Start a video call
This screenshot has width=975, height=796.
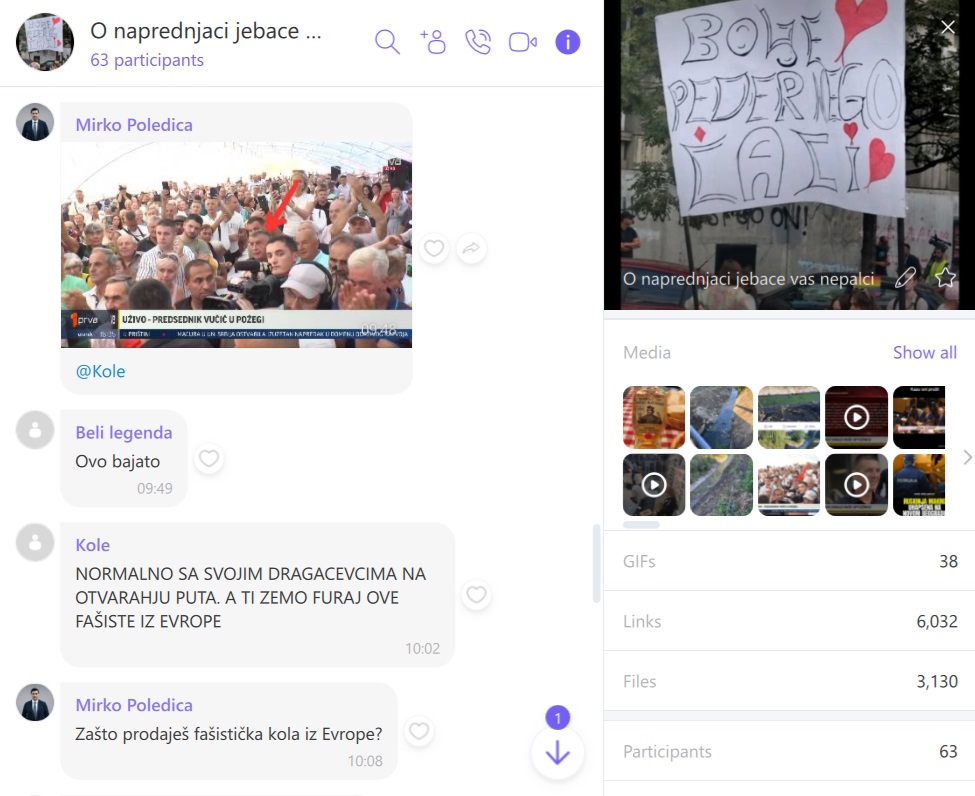[x=523, y=42]
